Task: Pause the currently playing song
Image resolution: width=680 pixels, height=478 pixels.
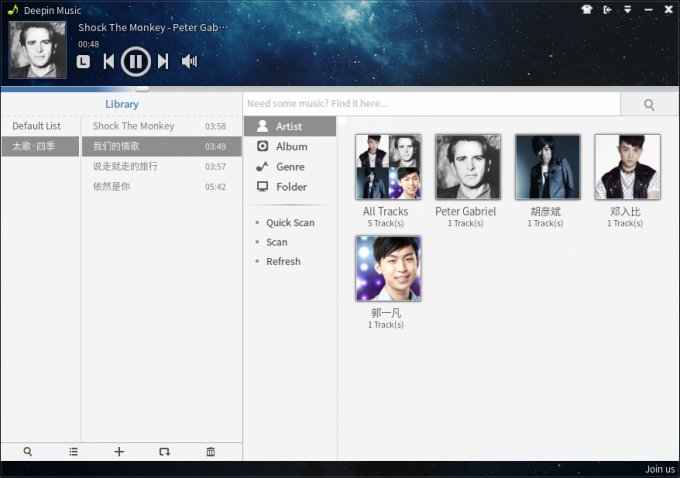Action: pyautogui.click(x=136, y=62)
